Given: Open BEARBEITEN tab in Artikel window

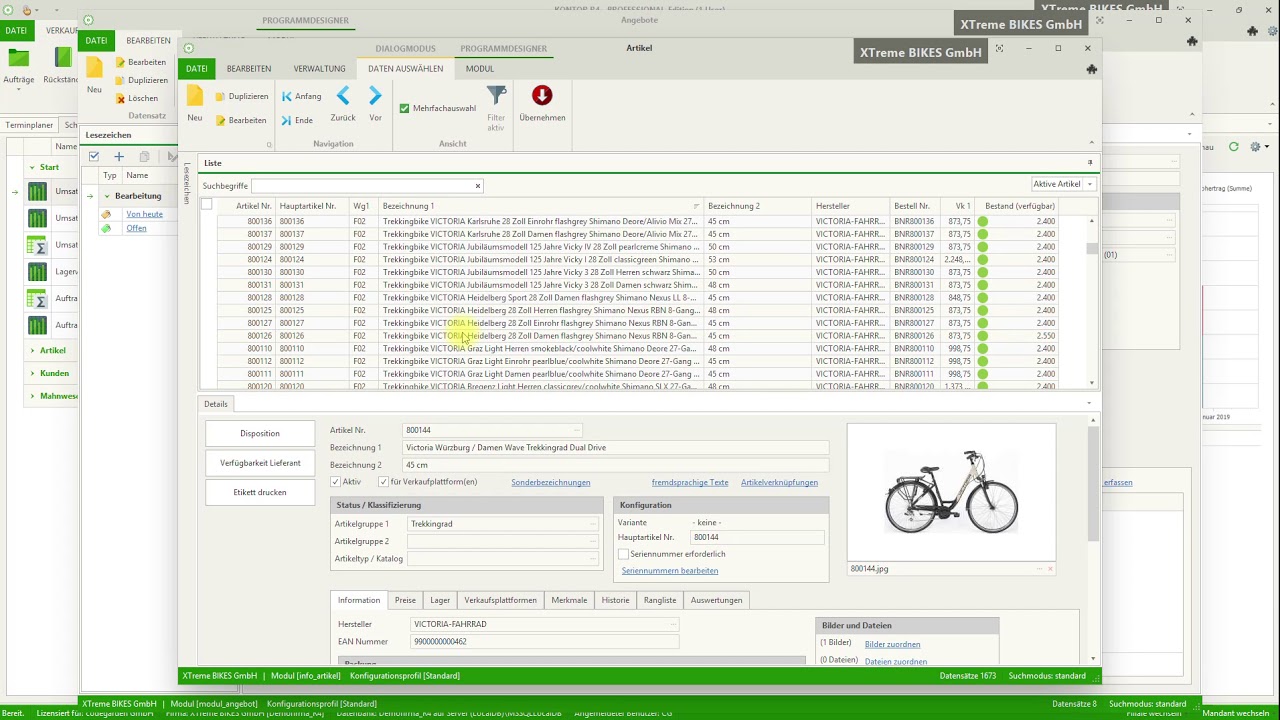Looking at the screenshot, I should [x=248, y=69].
